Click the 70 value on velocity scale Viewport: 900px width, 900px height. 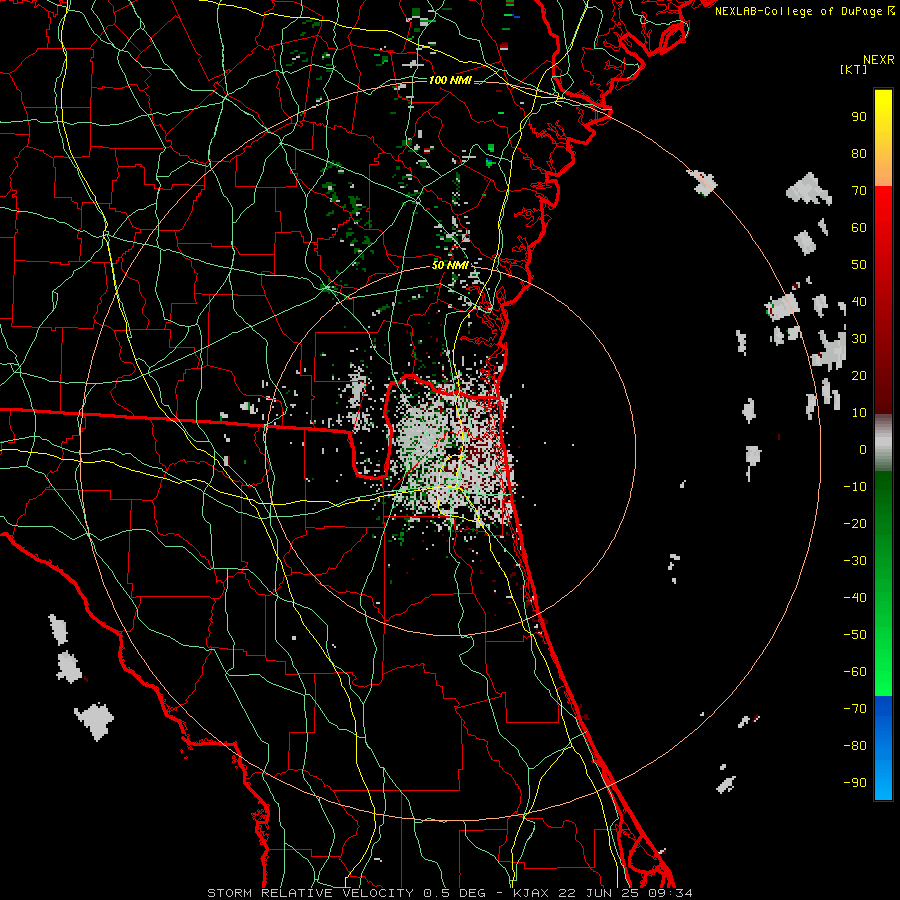tap(859, 191)
